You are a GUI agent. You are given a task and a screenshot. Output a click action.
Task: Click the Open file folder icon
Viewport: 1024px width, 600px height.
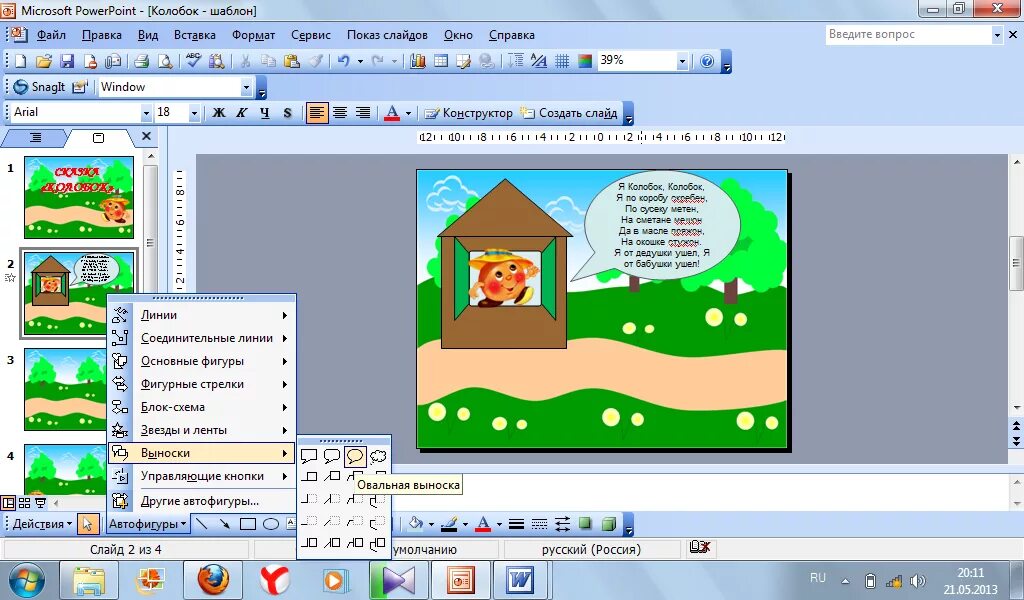point(43,61)
